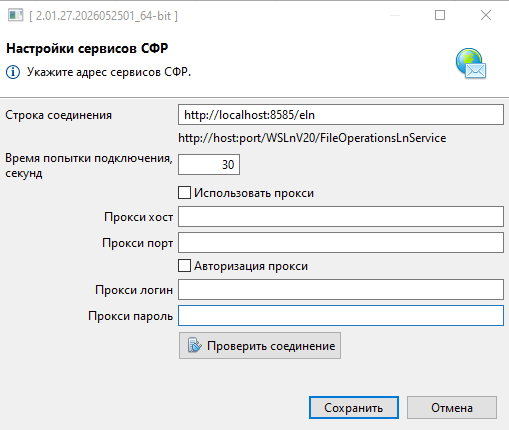Minimize the settings window
Image resolution: width=509 pixels, height=430 pixels.
395,15
